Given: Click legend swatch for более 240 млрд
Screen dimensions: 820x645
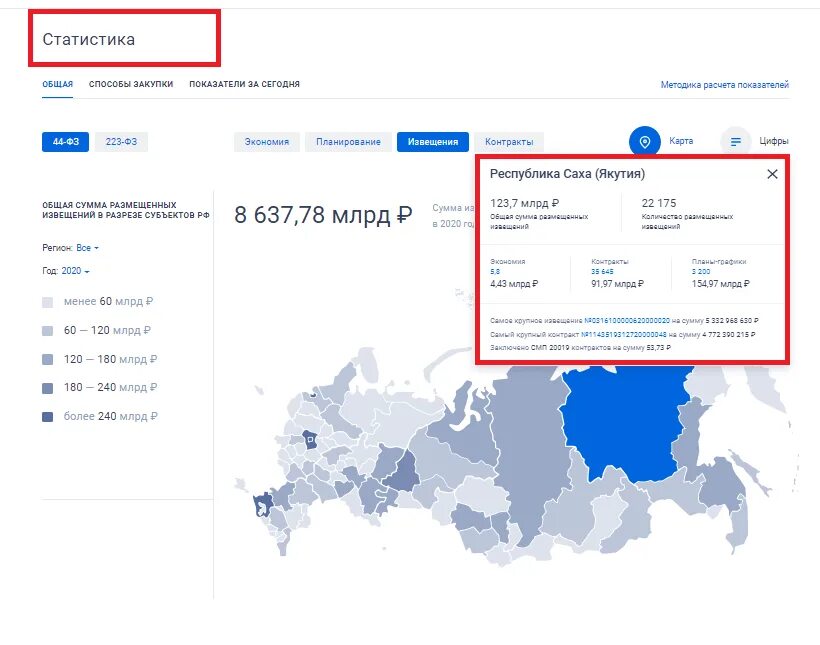Looking at the screenshot, I should [x=48, y=417].
